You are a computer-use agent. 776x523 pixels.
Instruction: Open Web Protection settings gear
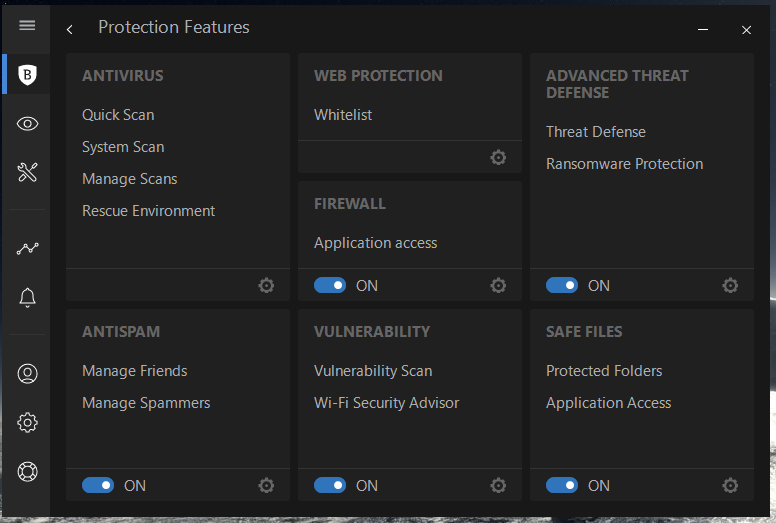coord(498,157)
